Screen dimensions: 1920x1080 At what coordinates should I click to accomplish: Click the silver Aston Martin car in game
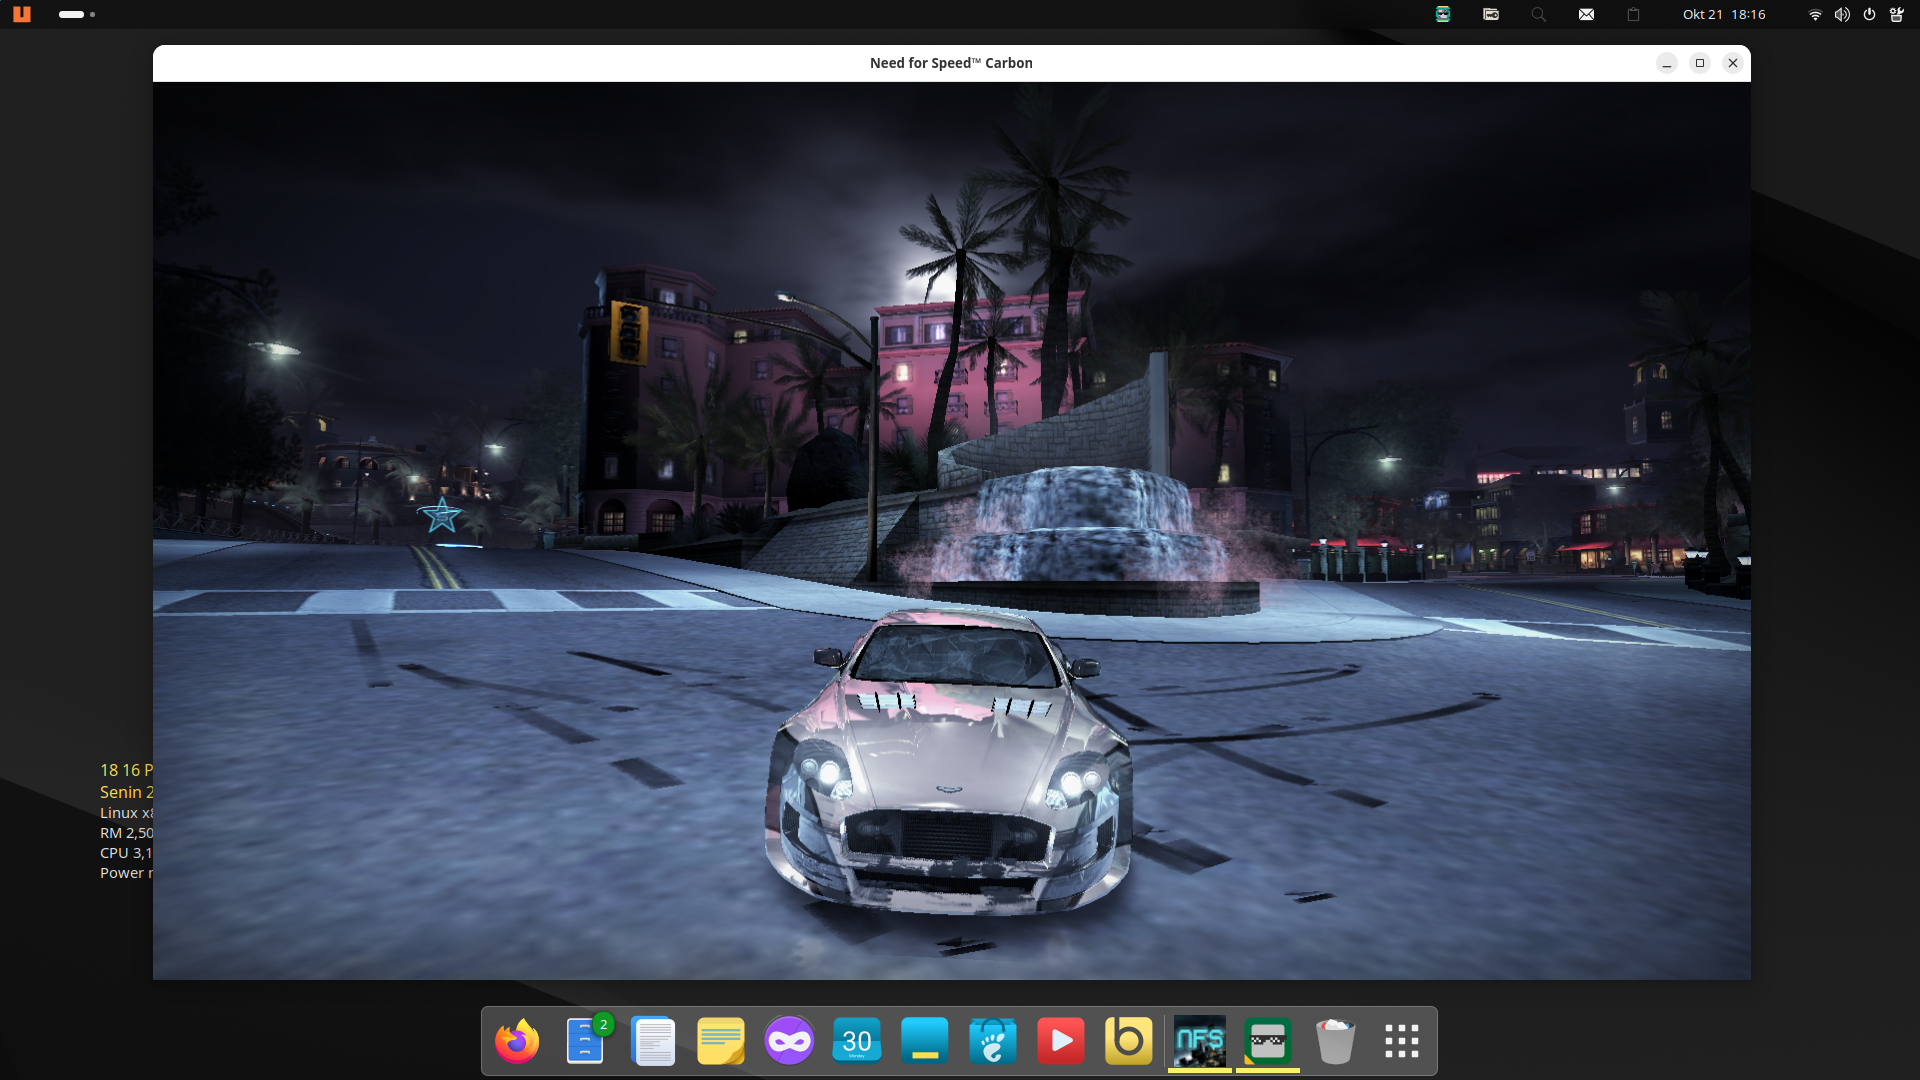[x=948, y=760]
